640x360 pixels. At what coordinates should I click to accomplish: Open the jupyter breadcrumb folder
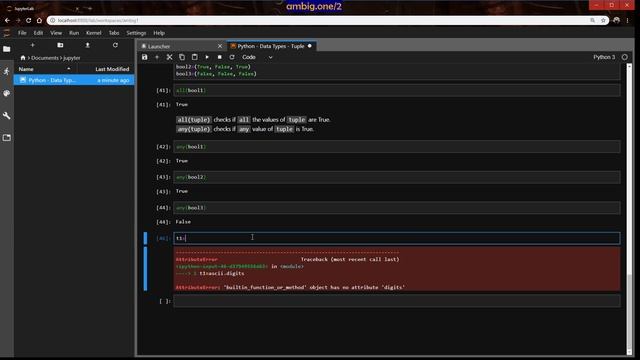point(72,58)
